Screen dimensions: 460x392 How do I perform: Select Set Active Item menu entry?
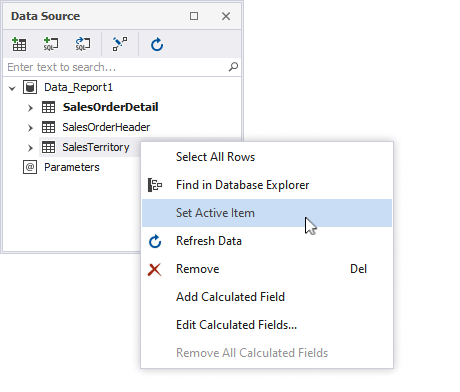267,213
